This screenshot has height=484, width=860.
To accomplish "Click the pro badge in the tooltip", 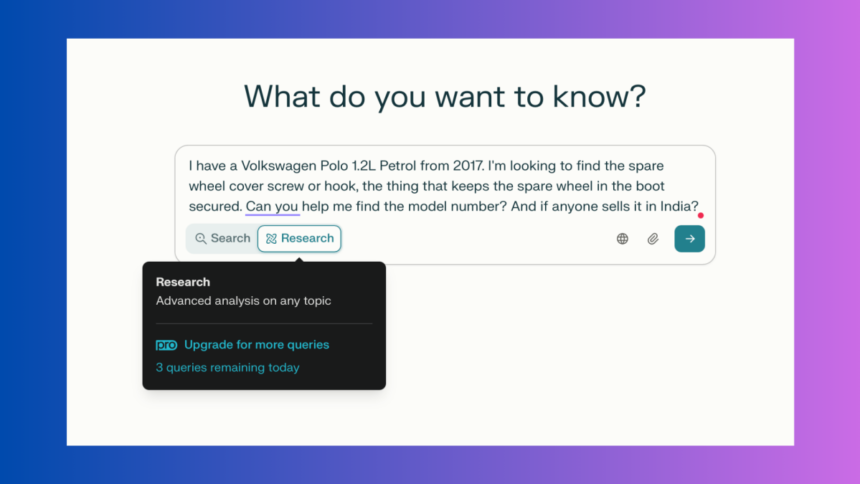I will pyautogui.click(x=166, y=345).
